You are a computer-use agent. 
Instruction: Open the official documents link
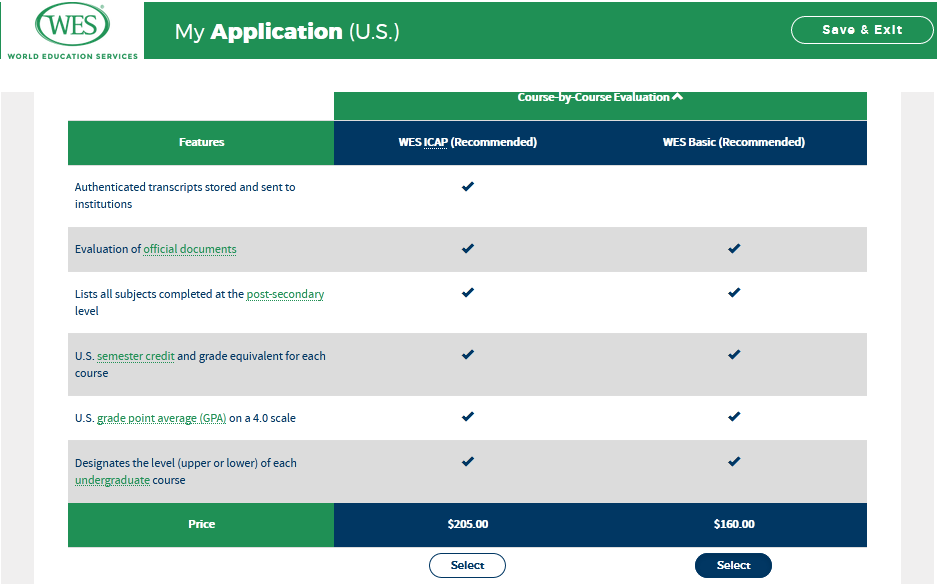[x=190, y=249]
